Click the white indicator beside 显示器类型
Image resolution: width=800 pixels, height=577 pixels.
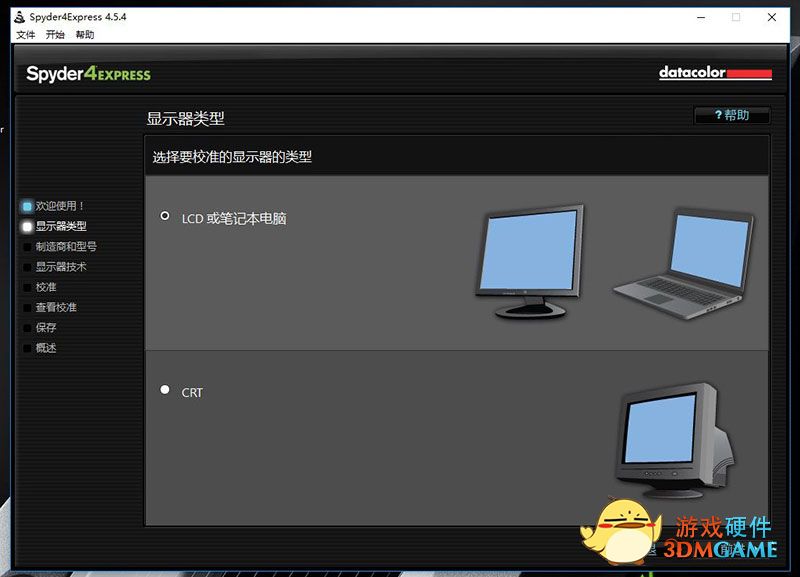(27, 227)
